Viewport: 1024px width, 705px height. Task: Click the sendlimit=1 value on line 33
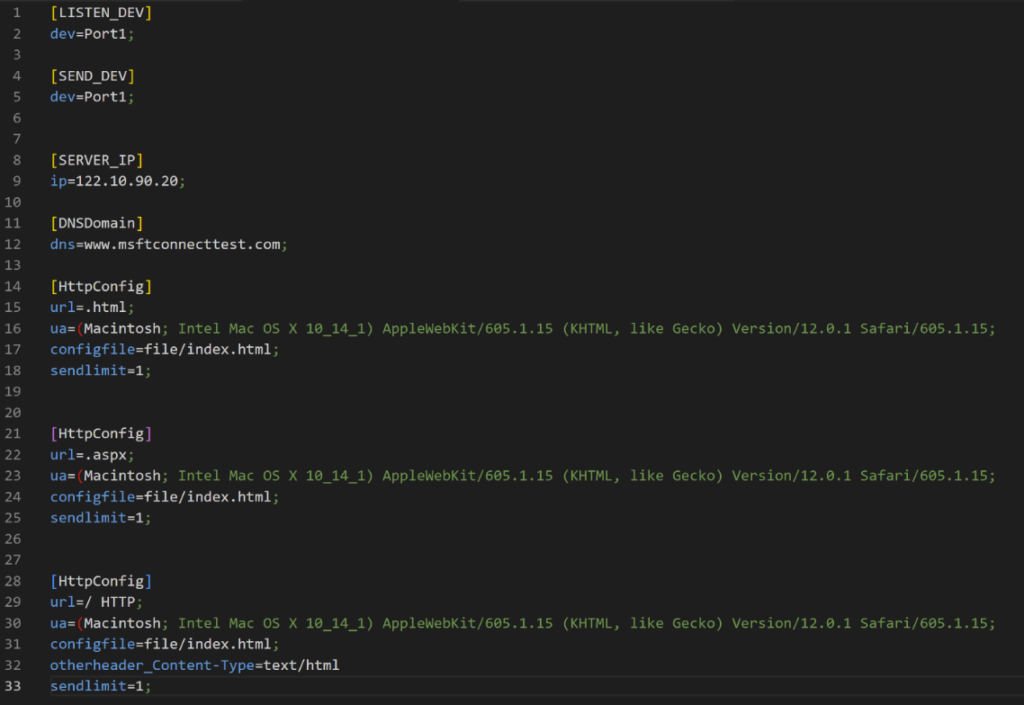(100, 686)
